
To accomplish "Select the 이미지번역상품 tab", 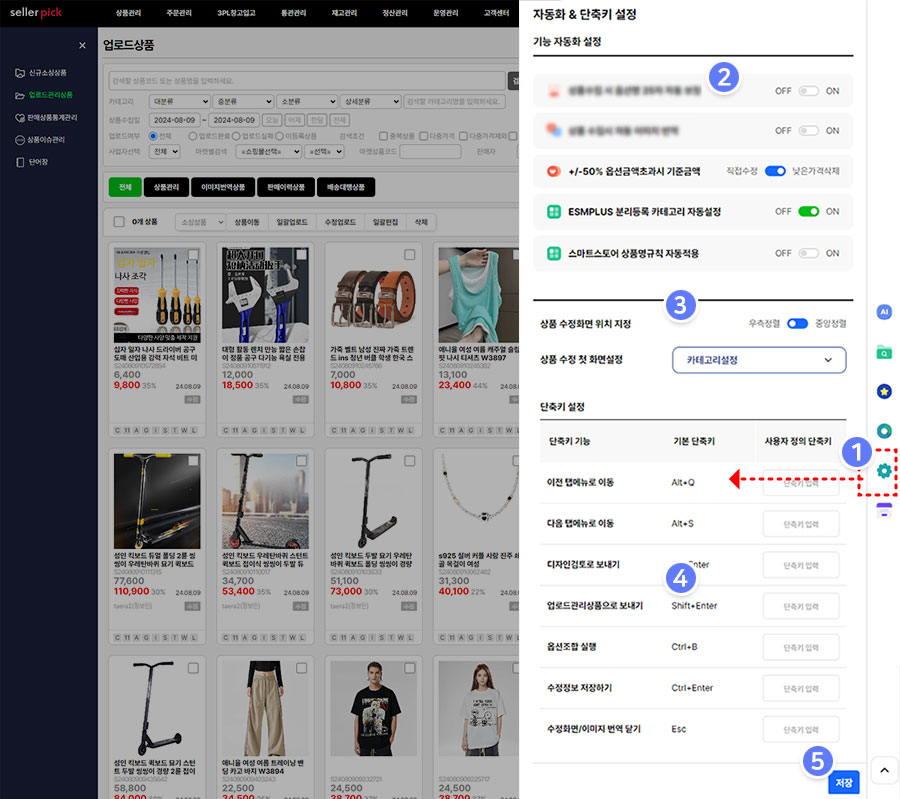I will point(223,187).
